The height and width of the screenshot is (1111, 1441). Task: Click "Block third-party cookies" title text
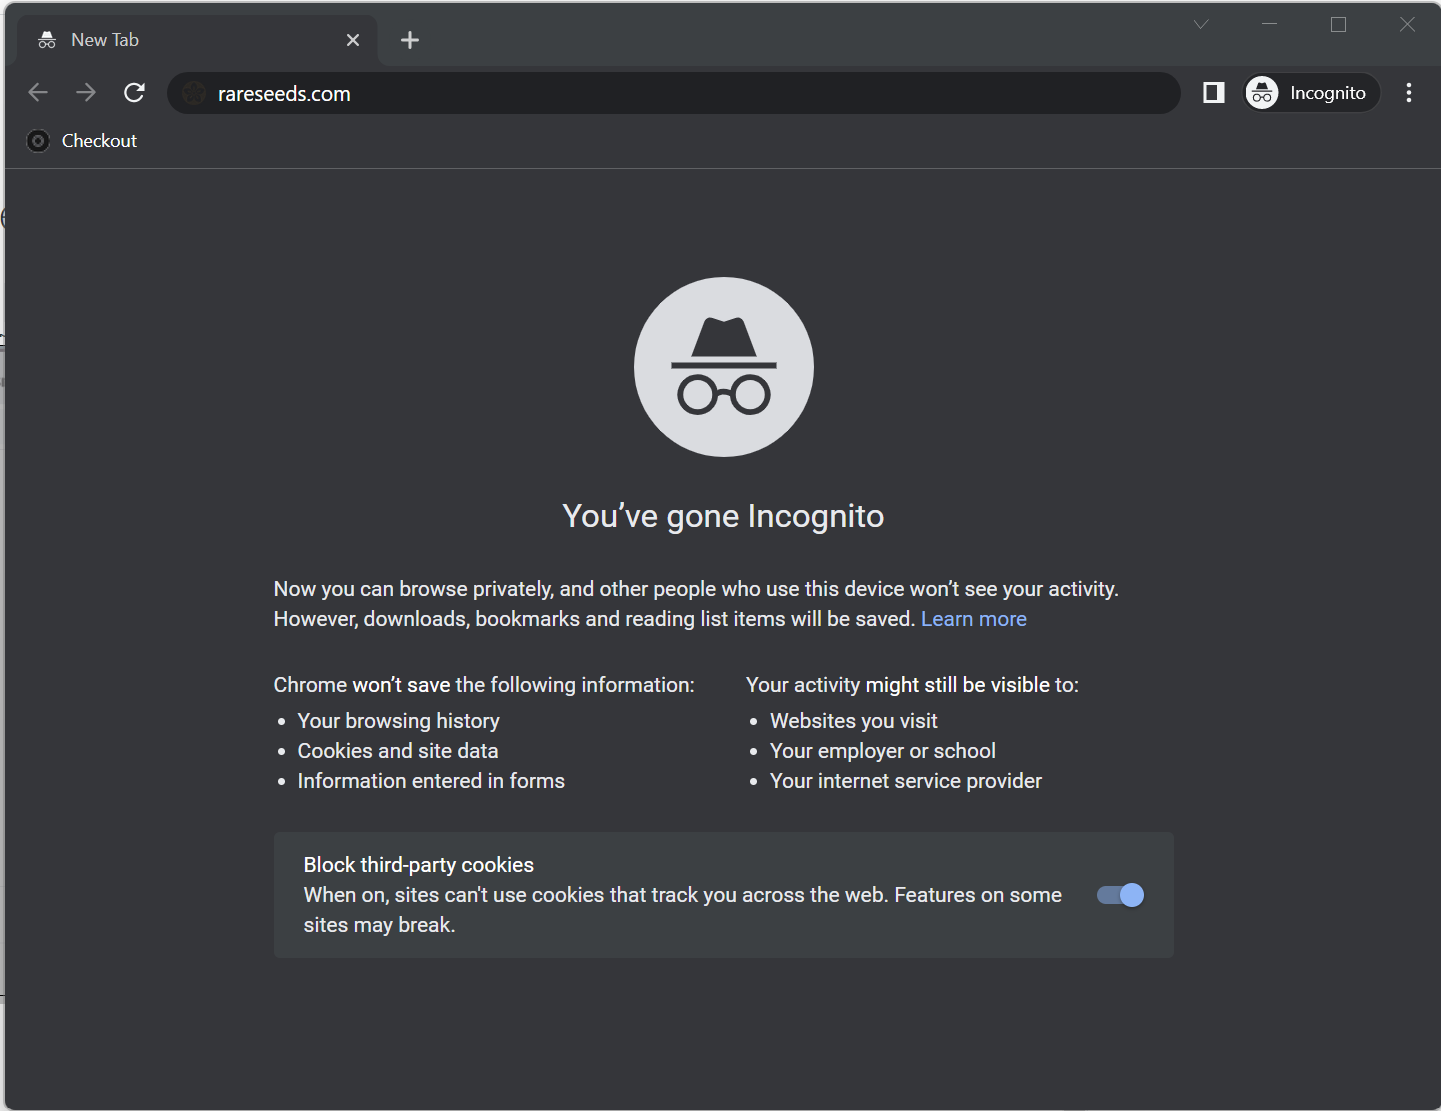(419, 865)
